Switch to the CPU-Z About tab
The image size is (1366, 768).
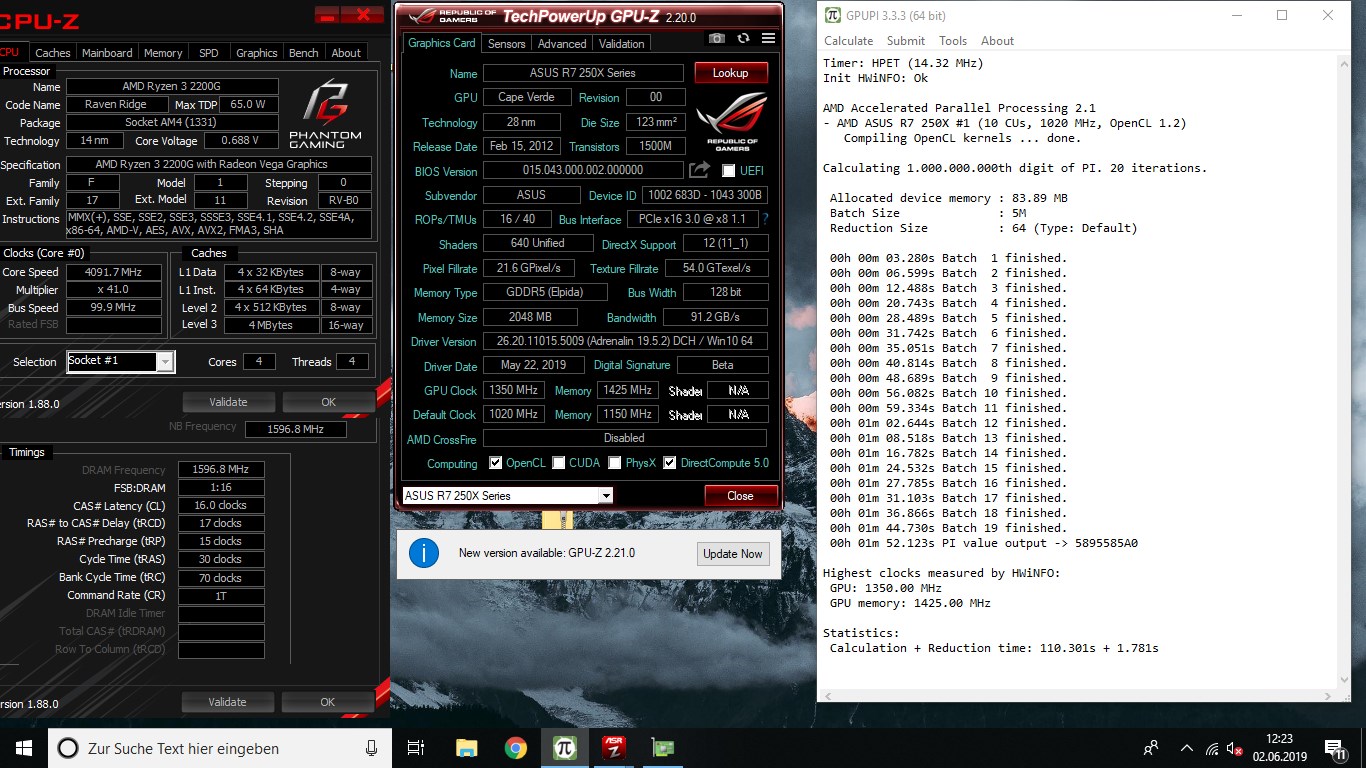[x=346, y=53]
